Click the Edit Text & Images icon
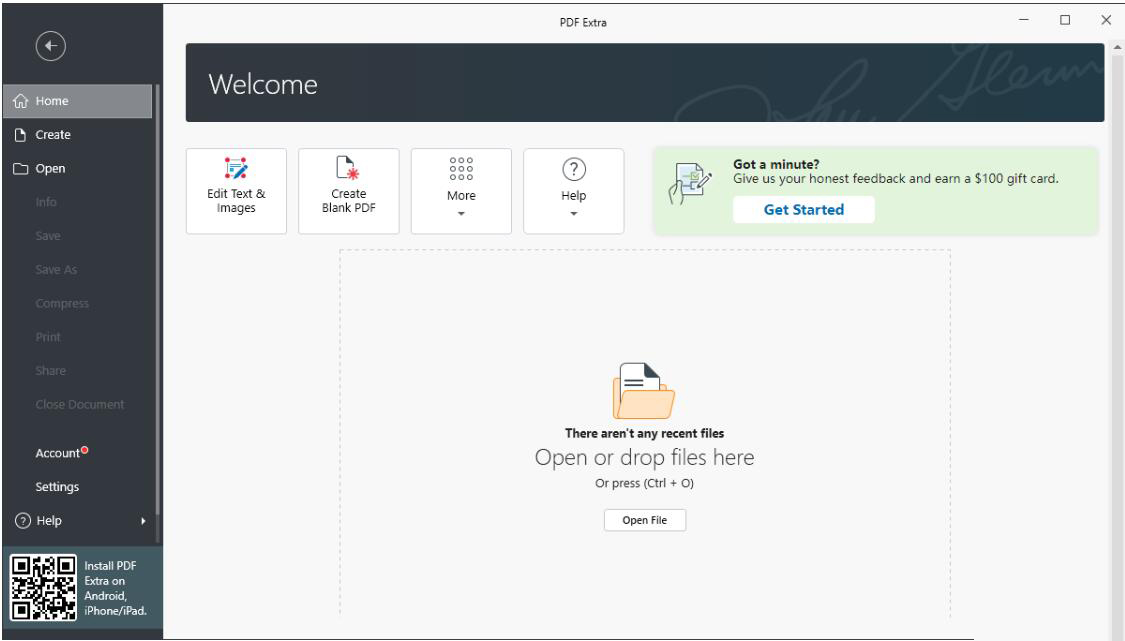Image resolution: width=1125 pixels, height=641 pixels. (236, 169)
